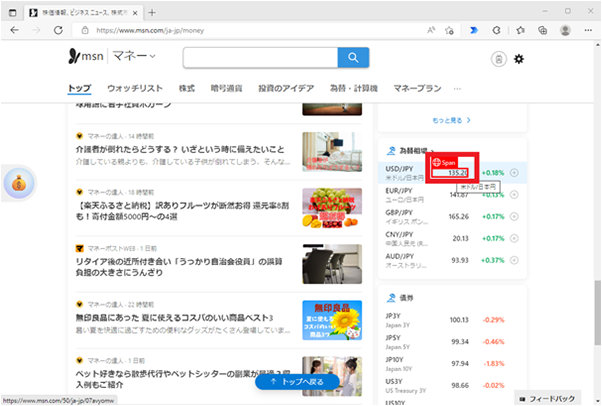Add USD/JPY to watchlist plus icon
The width and height of the screenshot is (602, 406).
click(x=514, y=173)
